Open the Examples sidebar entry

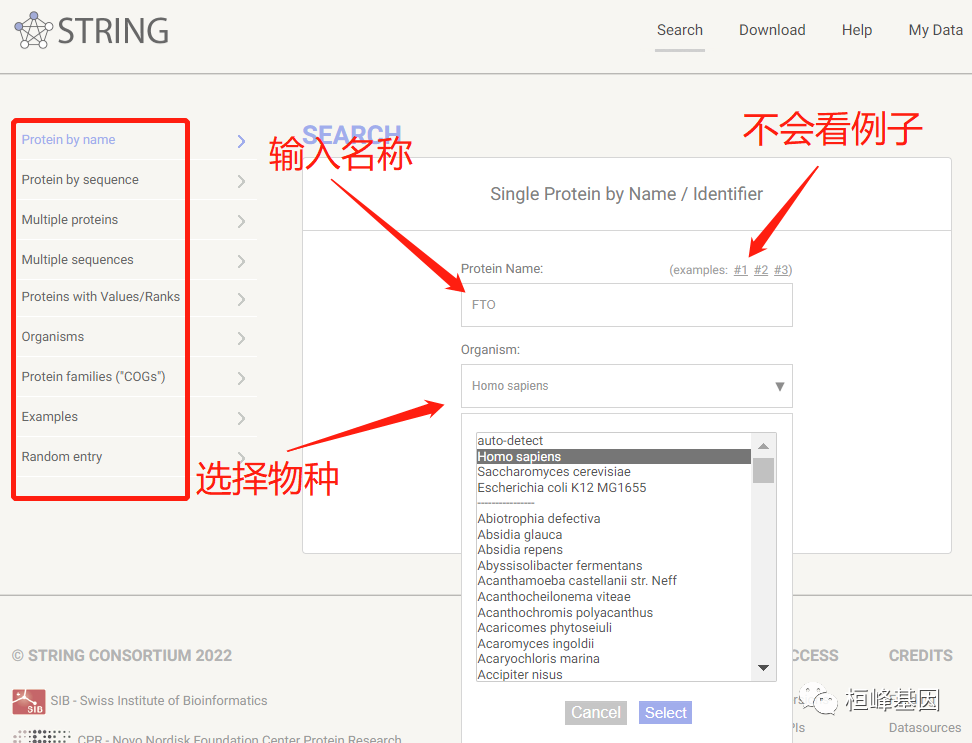coord(50,416)
